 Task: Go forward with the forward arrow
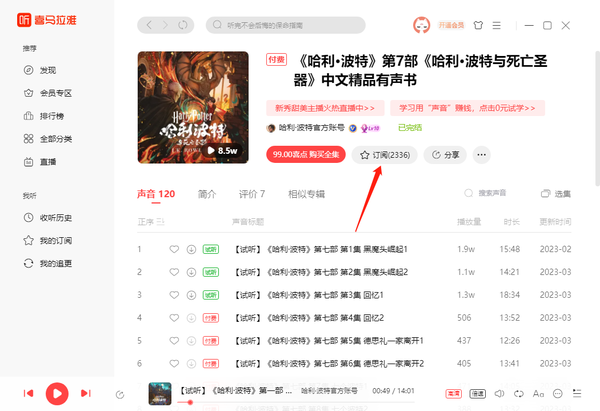click(165, 25)
